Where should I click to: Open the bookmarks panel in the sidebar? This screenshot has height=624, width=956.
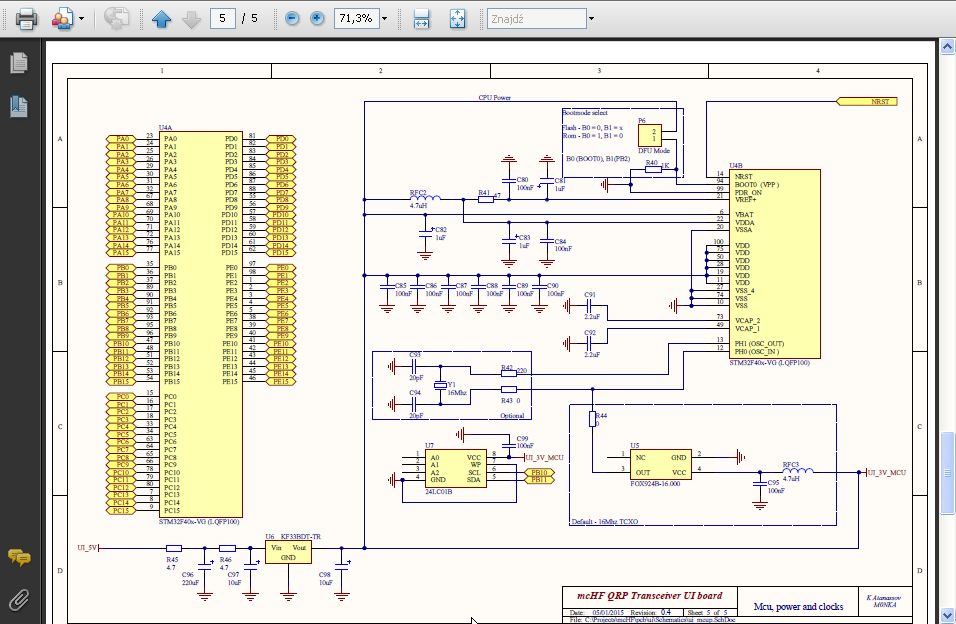(x=18, y=105)
